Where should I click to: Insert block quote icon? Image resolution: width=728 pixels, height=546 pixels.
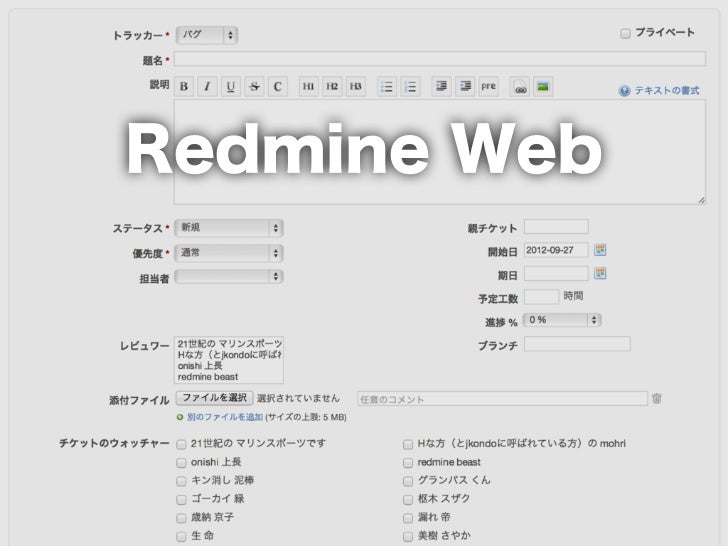click(441, 86)
